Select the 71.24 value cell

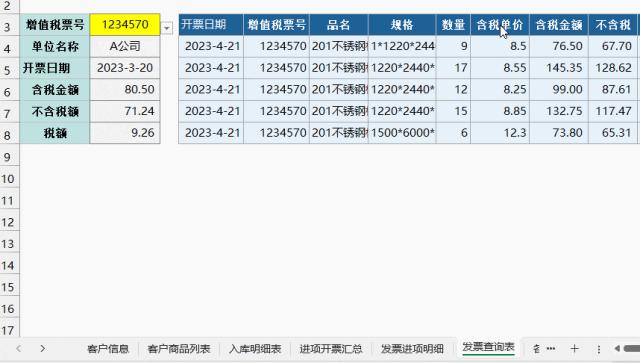[x=125, y=111]
